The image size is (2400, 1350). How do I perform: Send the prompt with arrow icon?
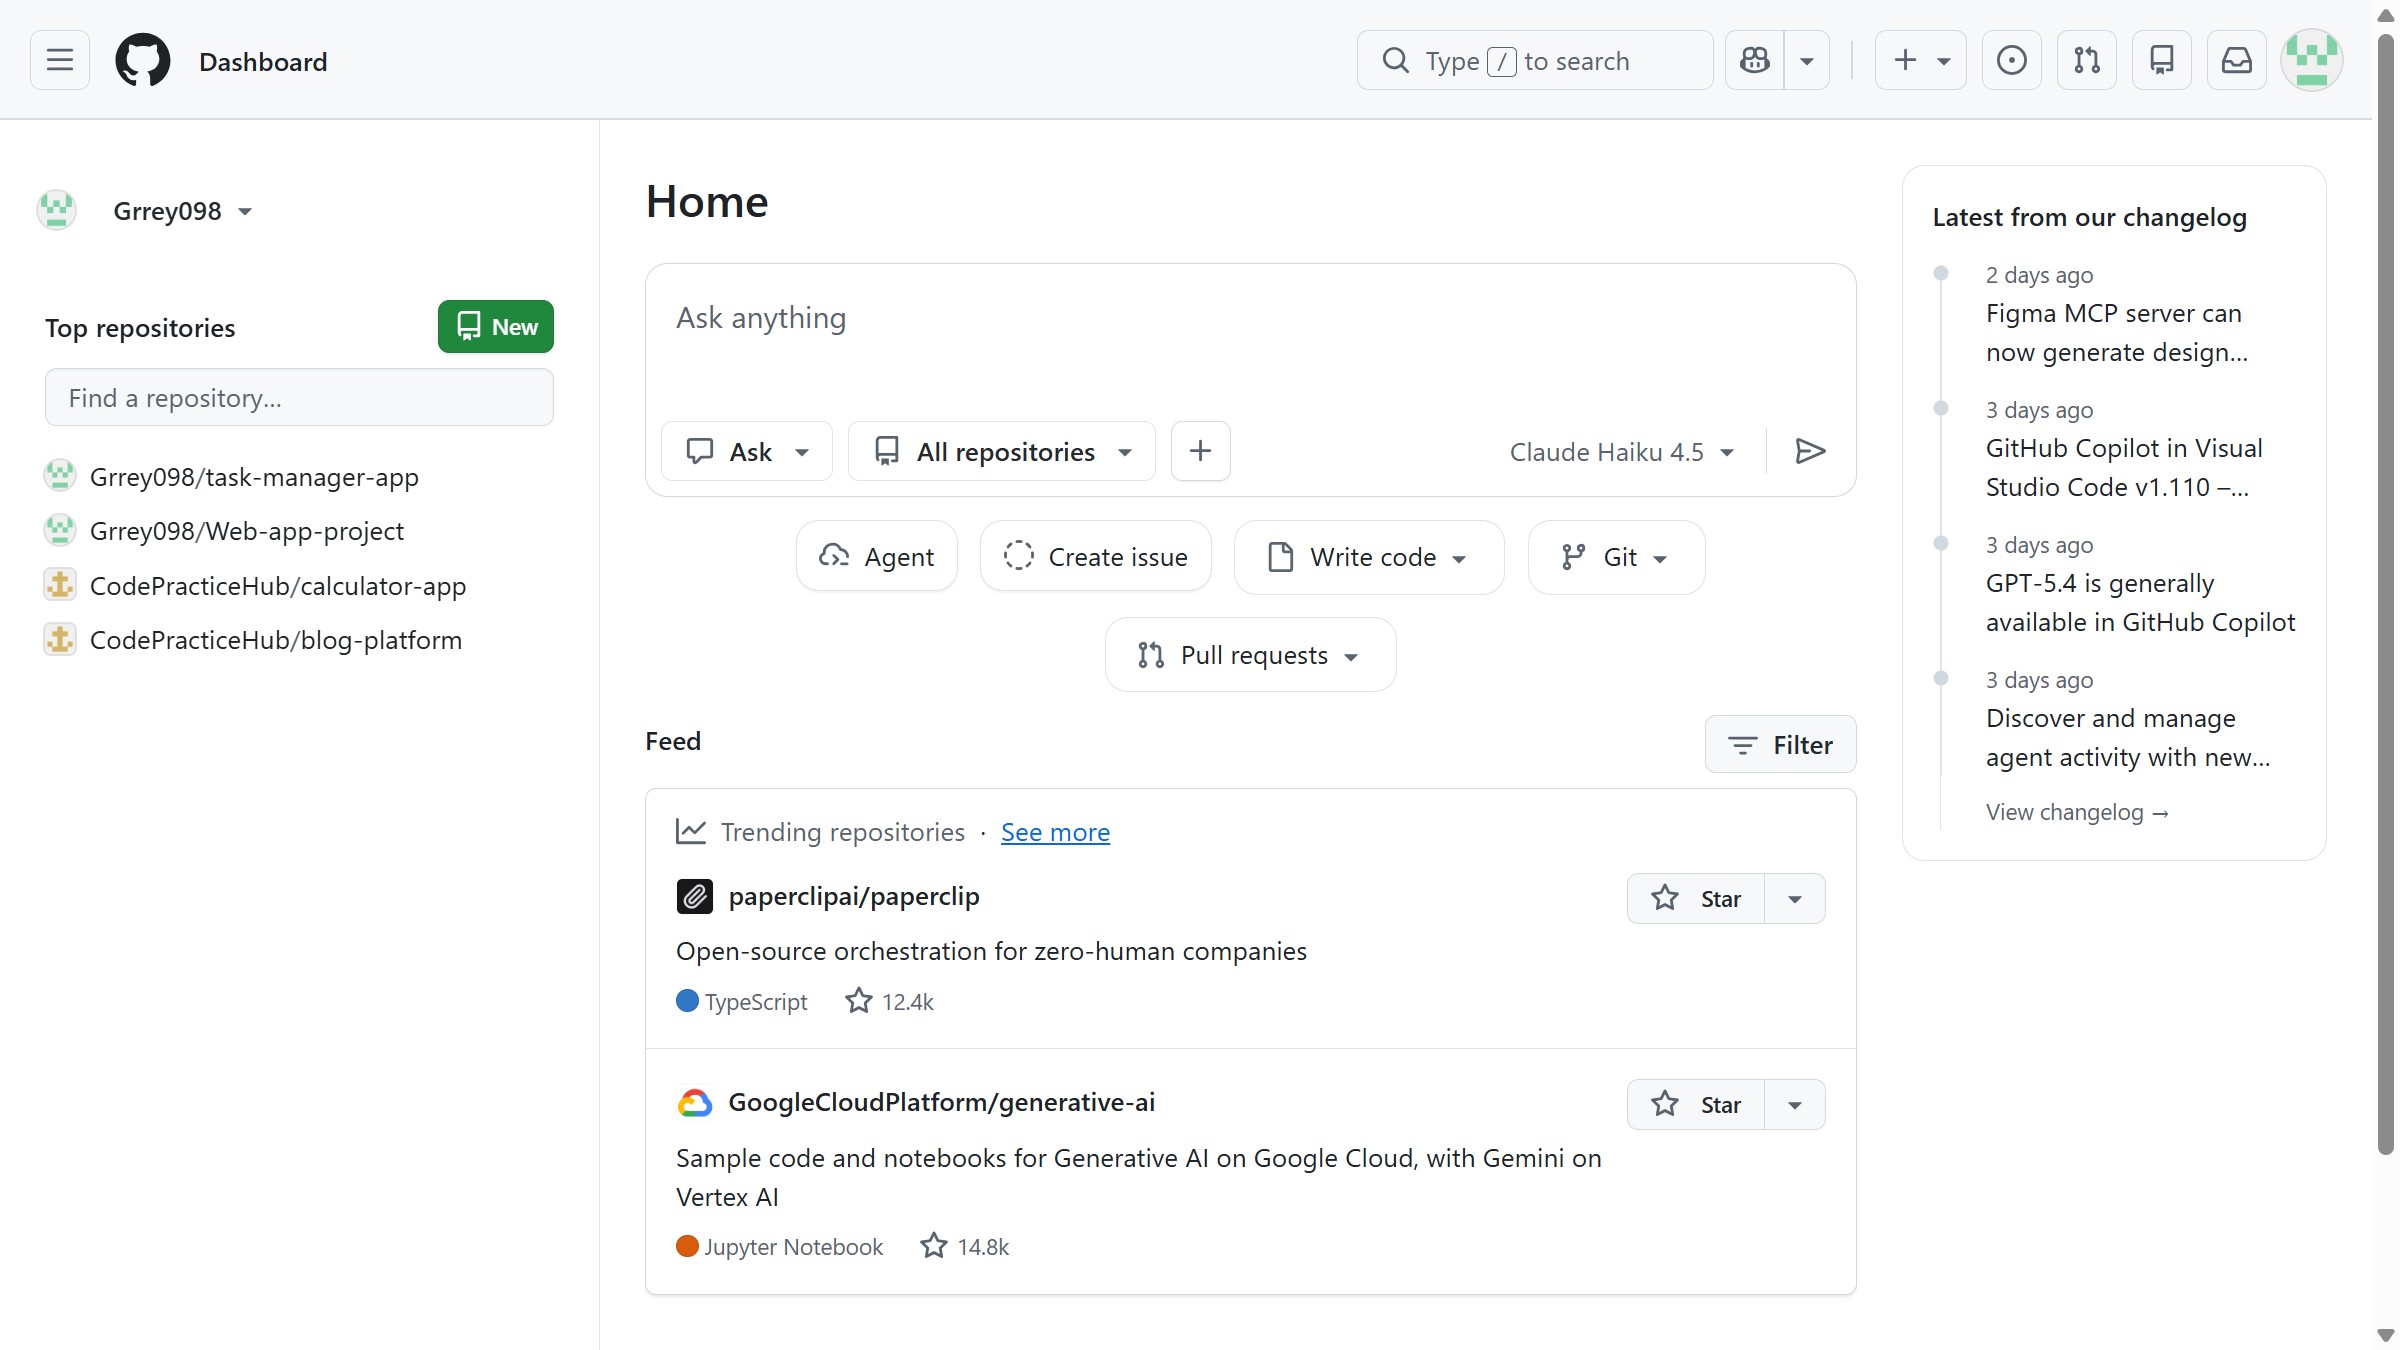click(1811, 451)
